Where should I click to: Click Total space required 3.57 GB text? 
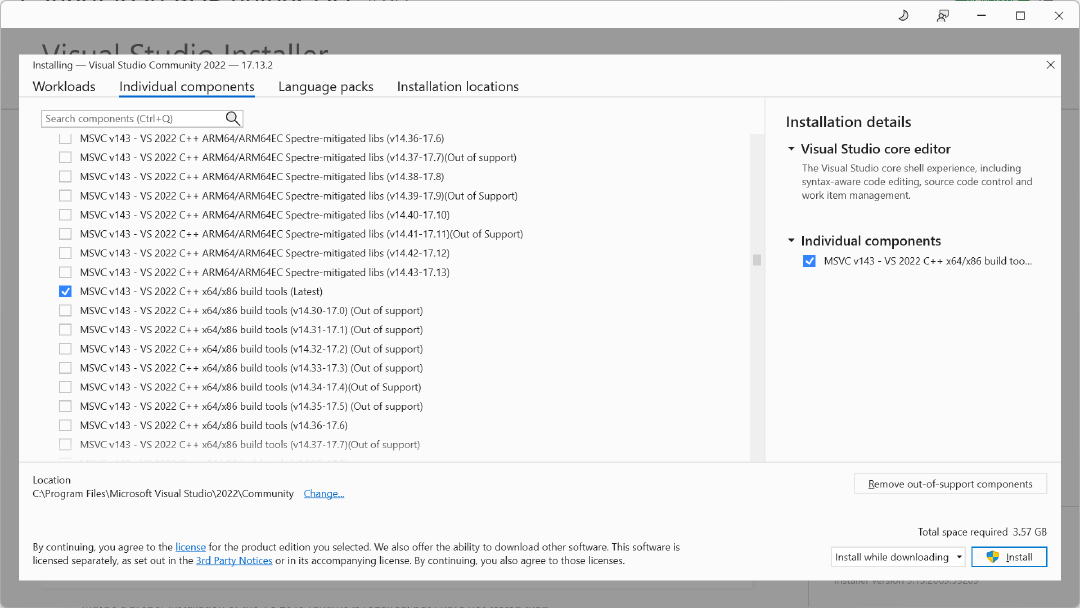point(982,532)
